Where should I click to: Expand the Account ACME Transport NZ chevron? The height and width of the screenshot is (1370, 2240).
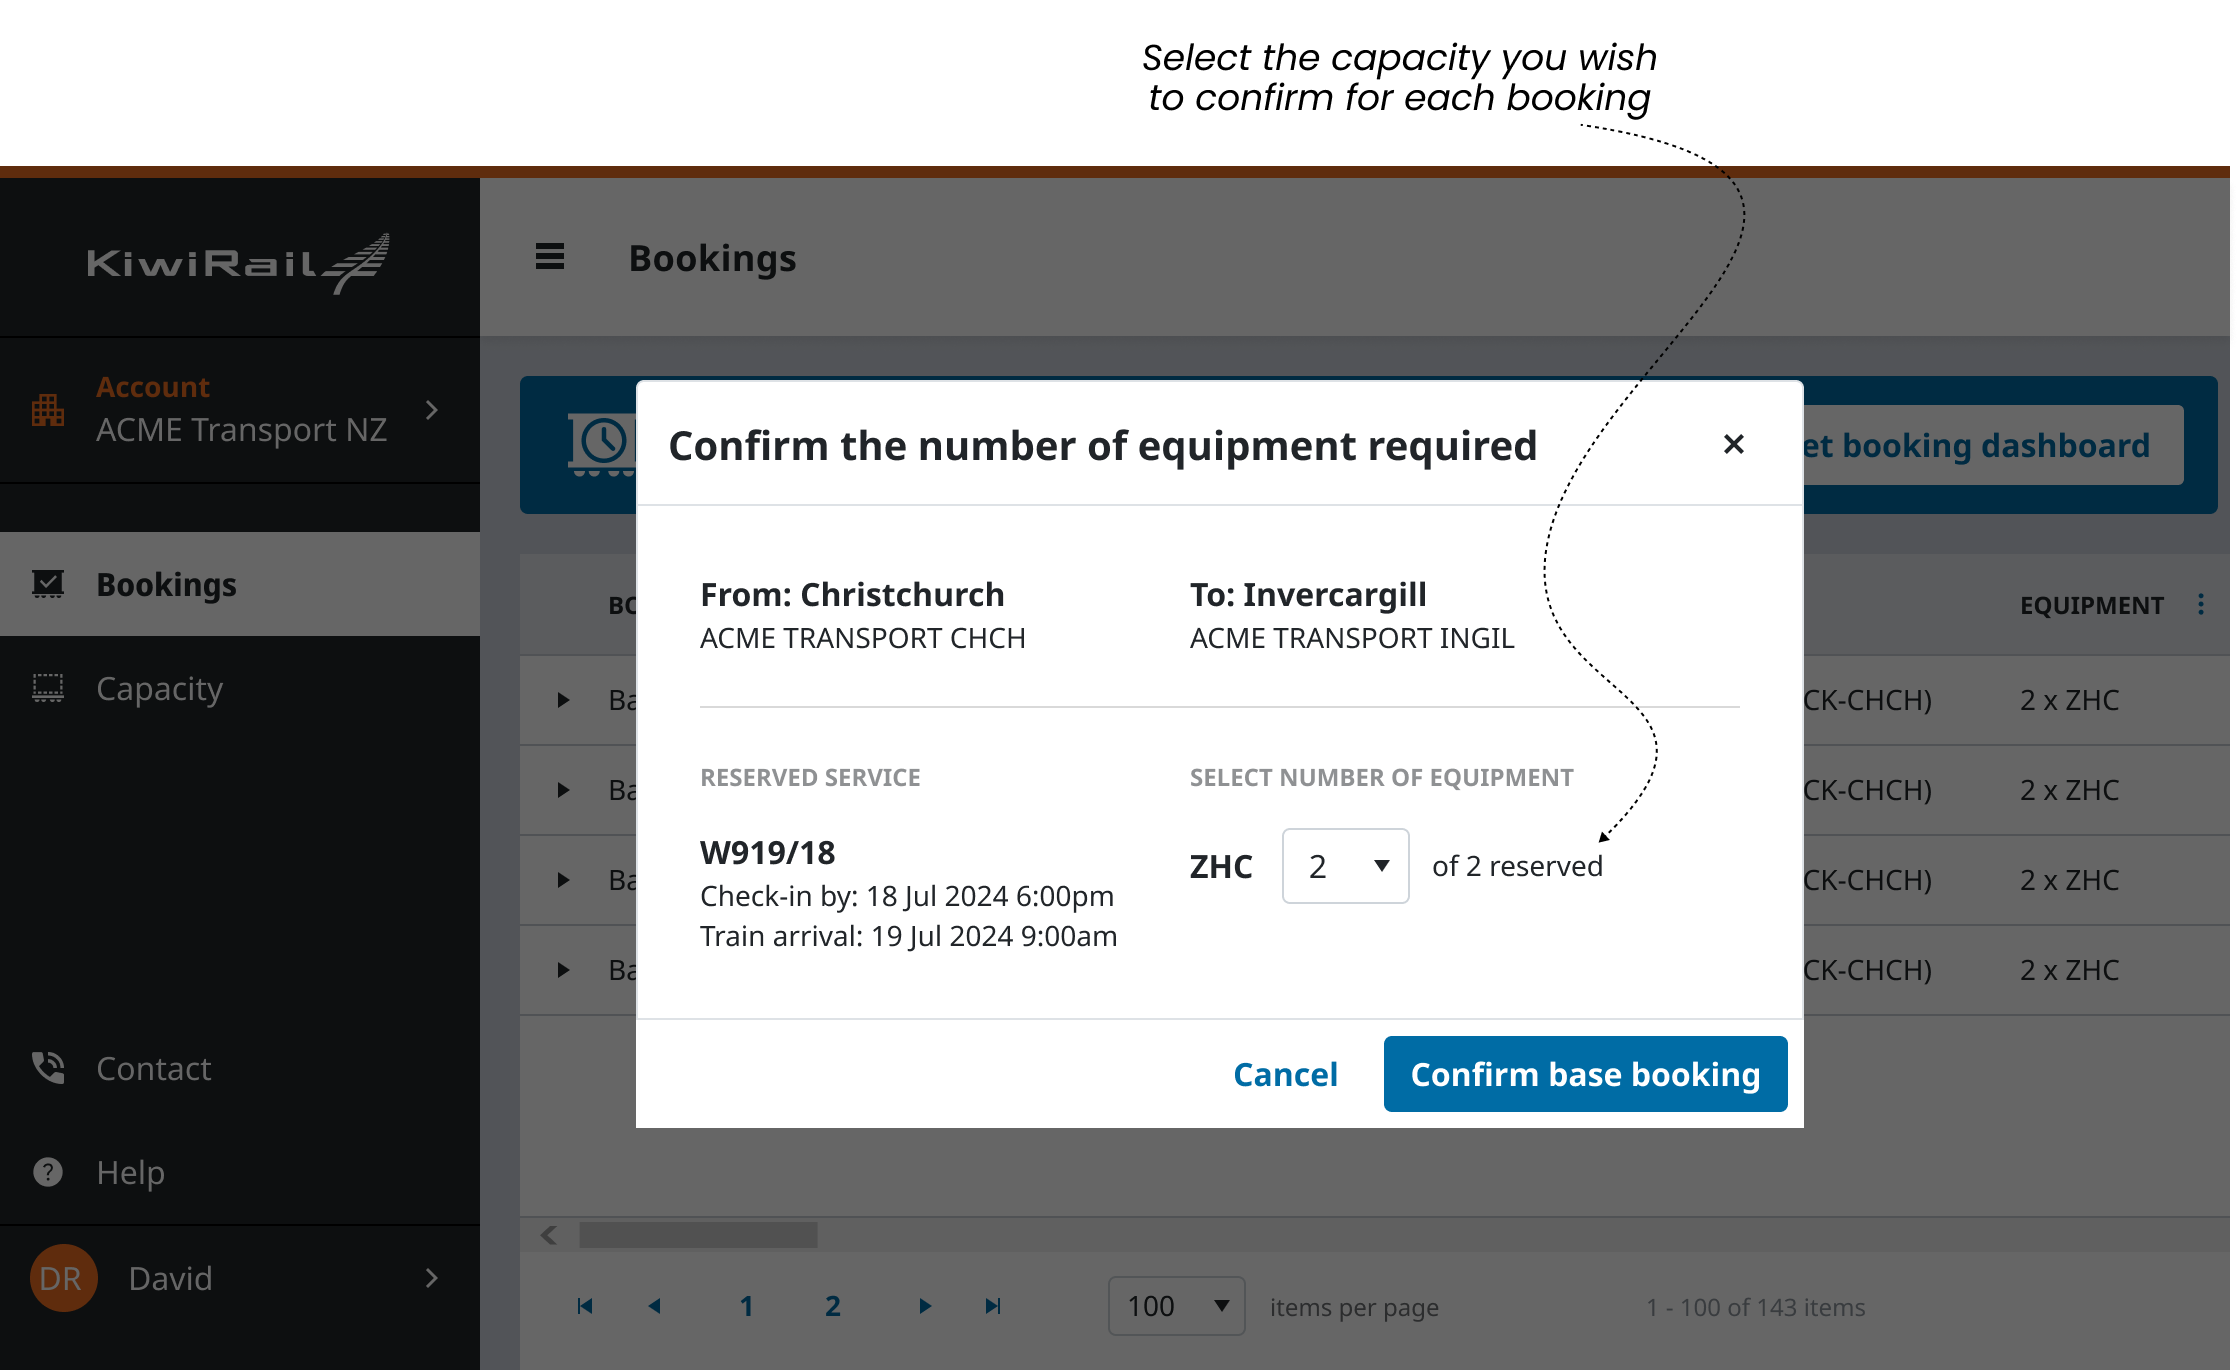coord(431,410)
